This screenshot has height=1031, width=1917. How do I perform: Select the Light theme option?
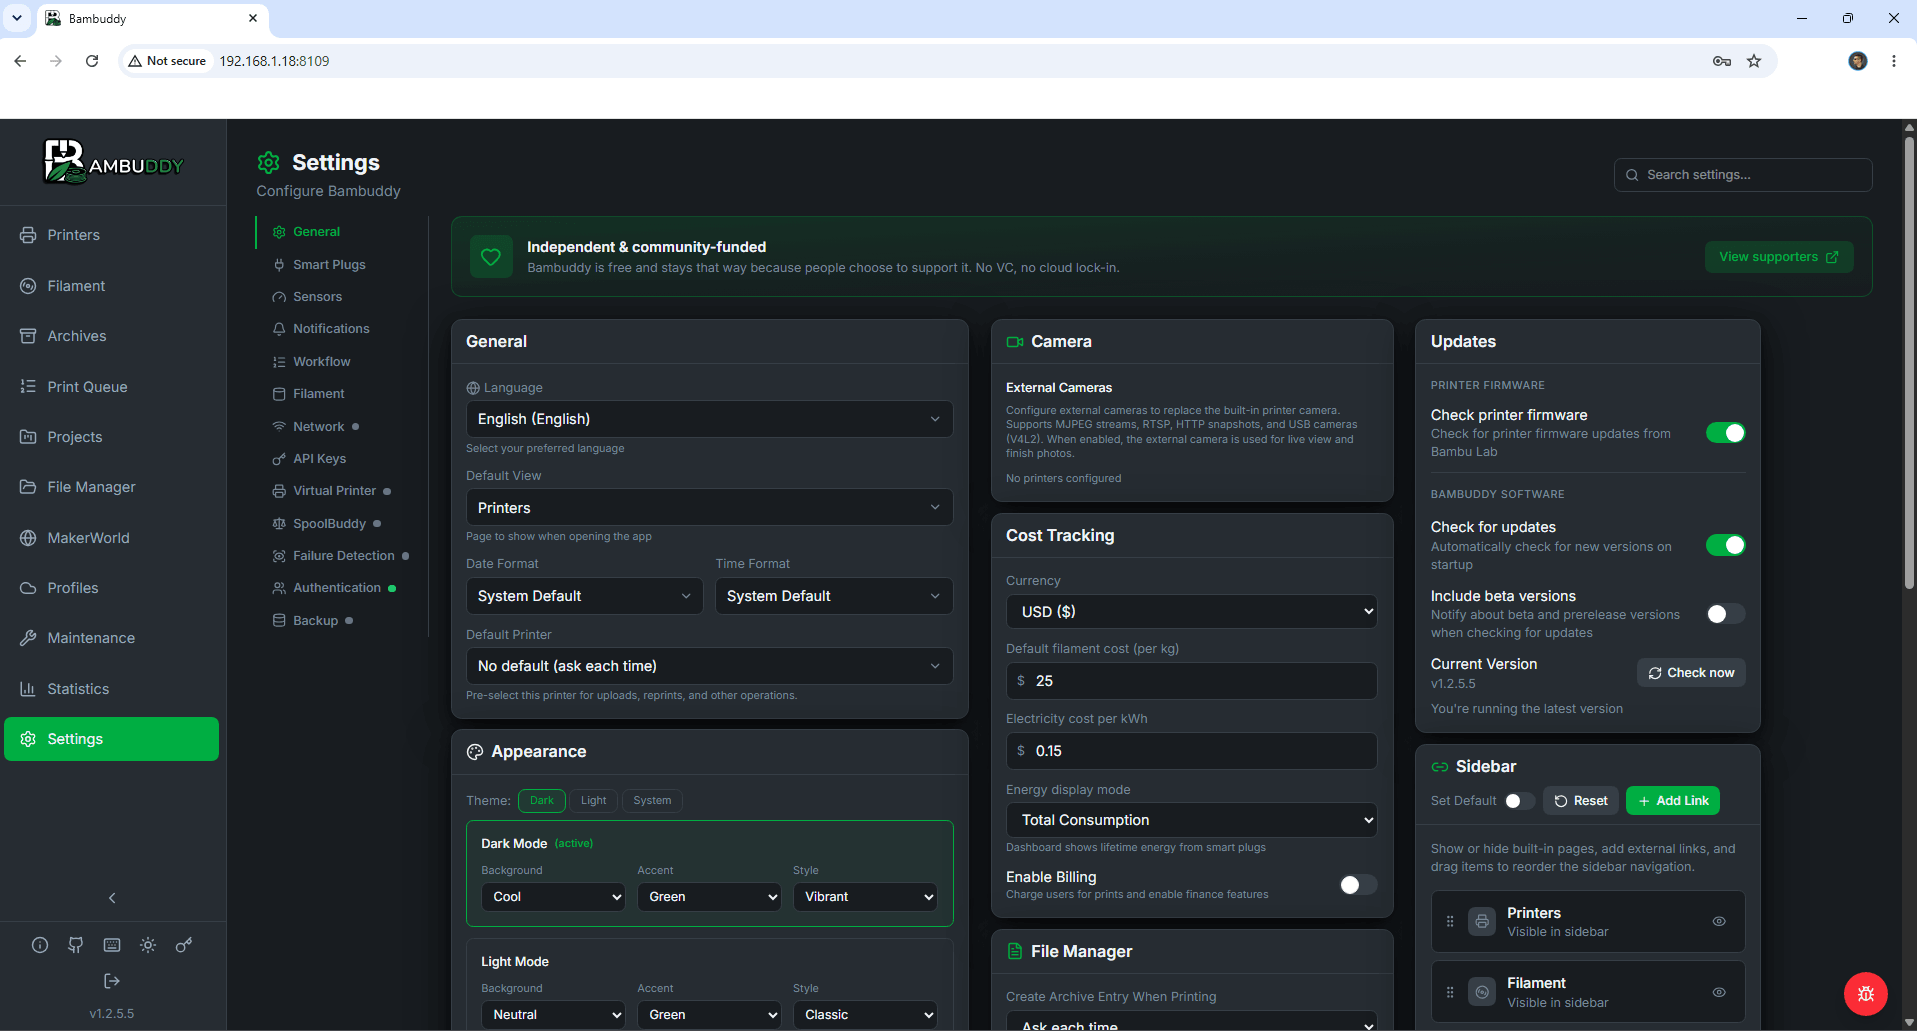[x=594, y=801]
